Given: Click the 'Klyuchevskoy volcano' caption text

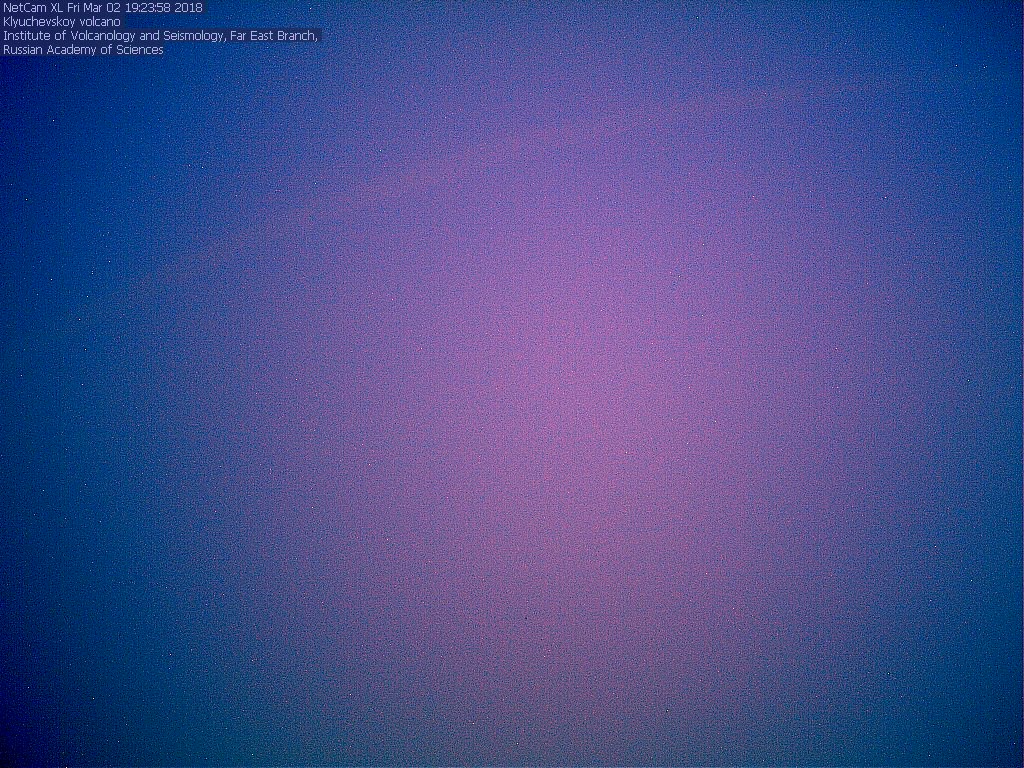Looking at the screenshot, I should pos(61,22).
